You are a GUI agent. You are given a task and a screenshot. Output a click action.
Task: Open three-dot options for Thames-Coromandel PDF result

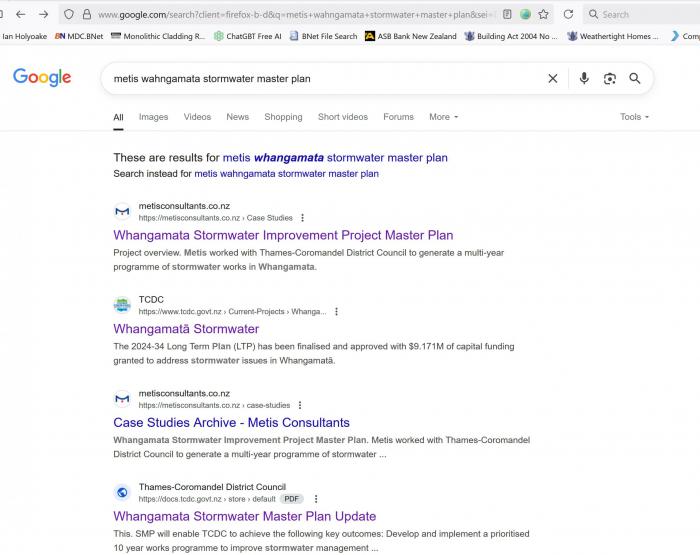point(316,499)
